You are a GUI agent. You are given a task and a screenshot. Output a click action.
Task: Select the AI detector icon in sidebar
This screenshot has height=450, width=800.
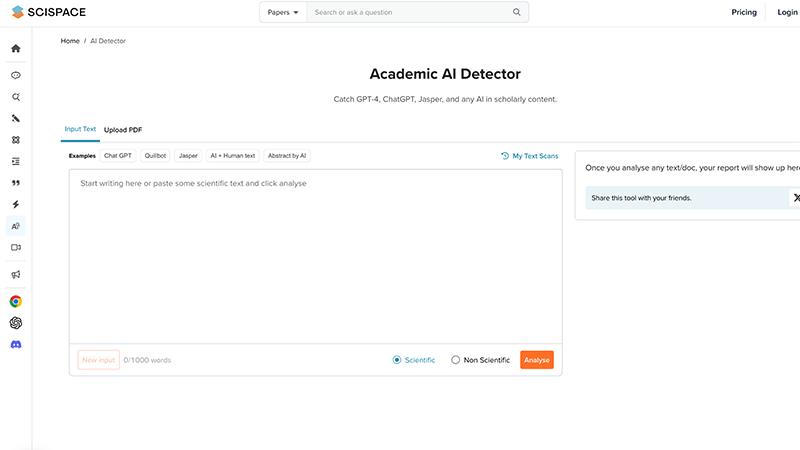[x=16, y=226]
